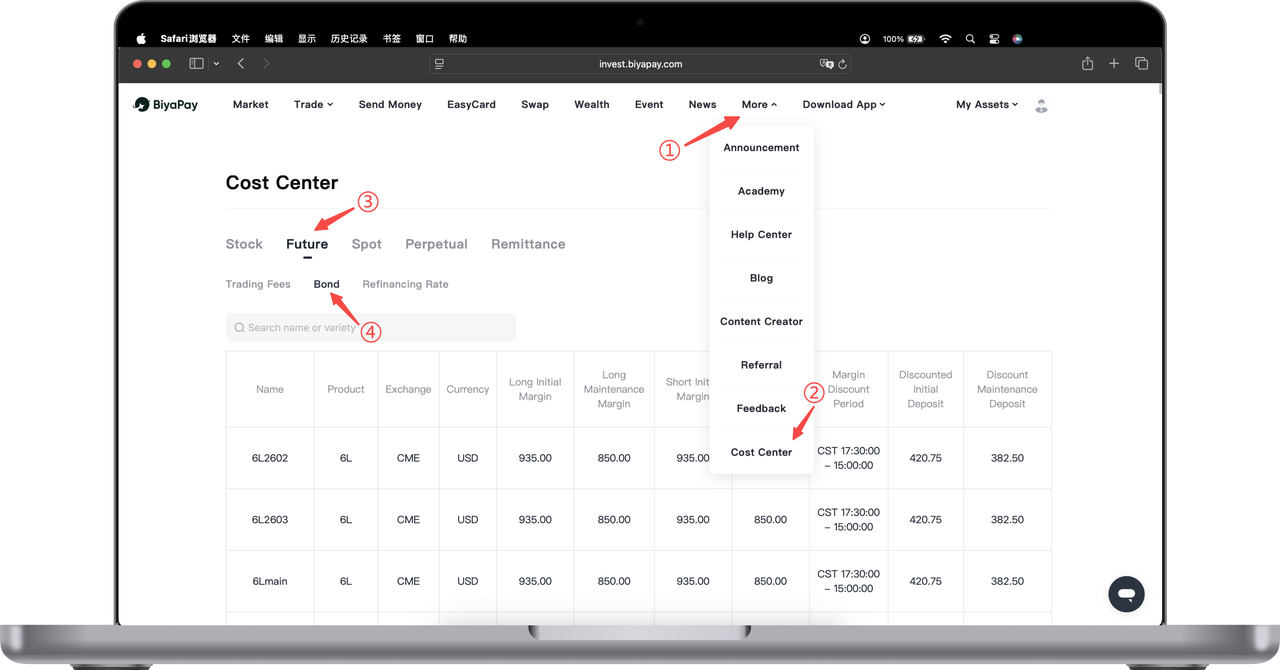Open the chat support bubble
This screenshot has height=670, width=1280.
(1126, 594)
